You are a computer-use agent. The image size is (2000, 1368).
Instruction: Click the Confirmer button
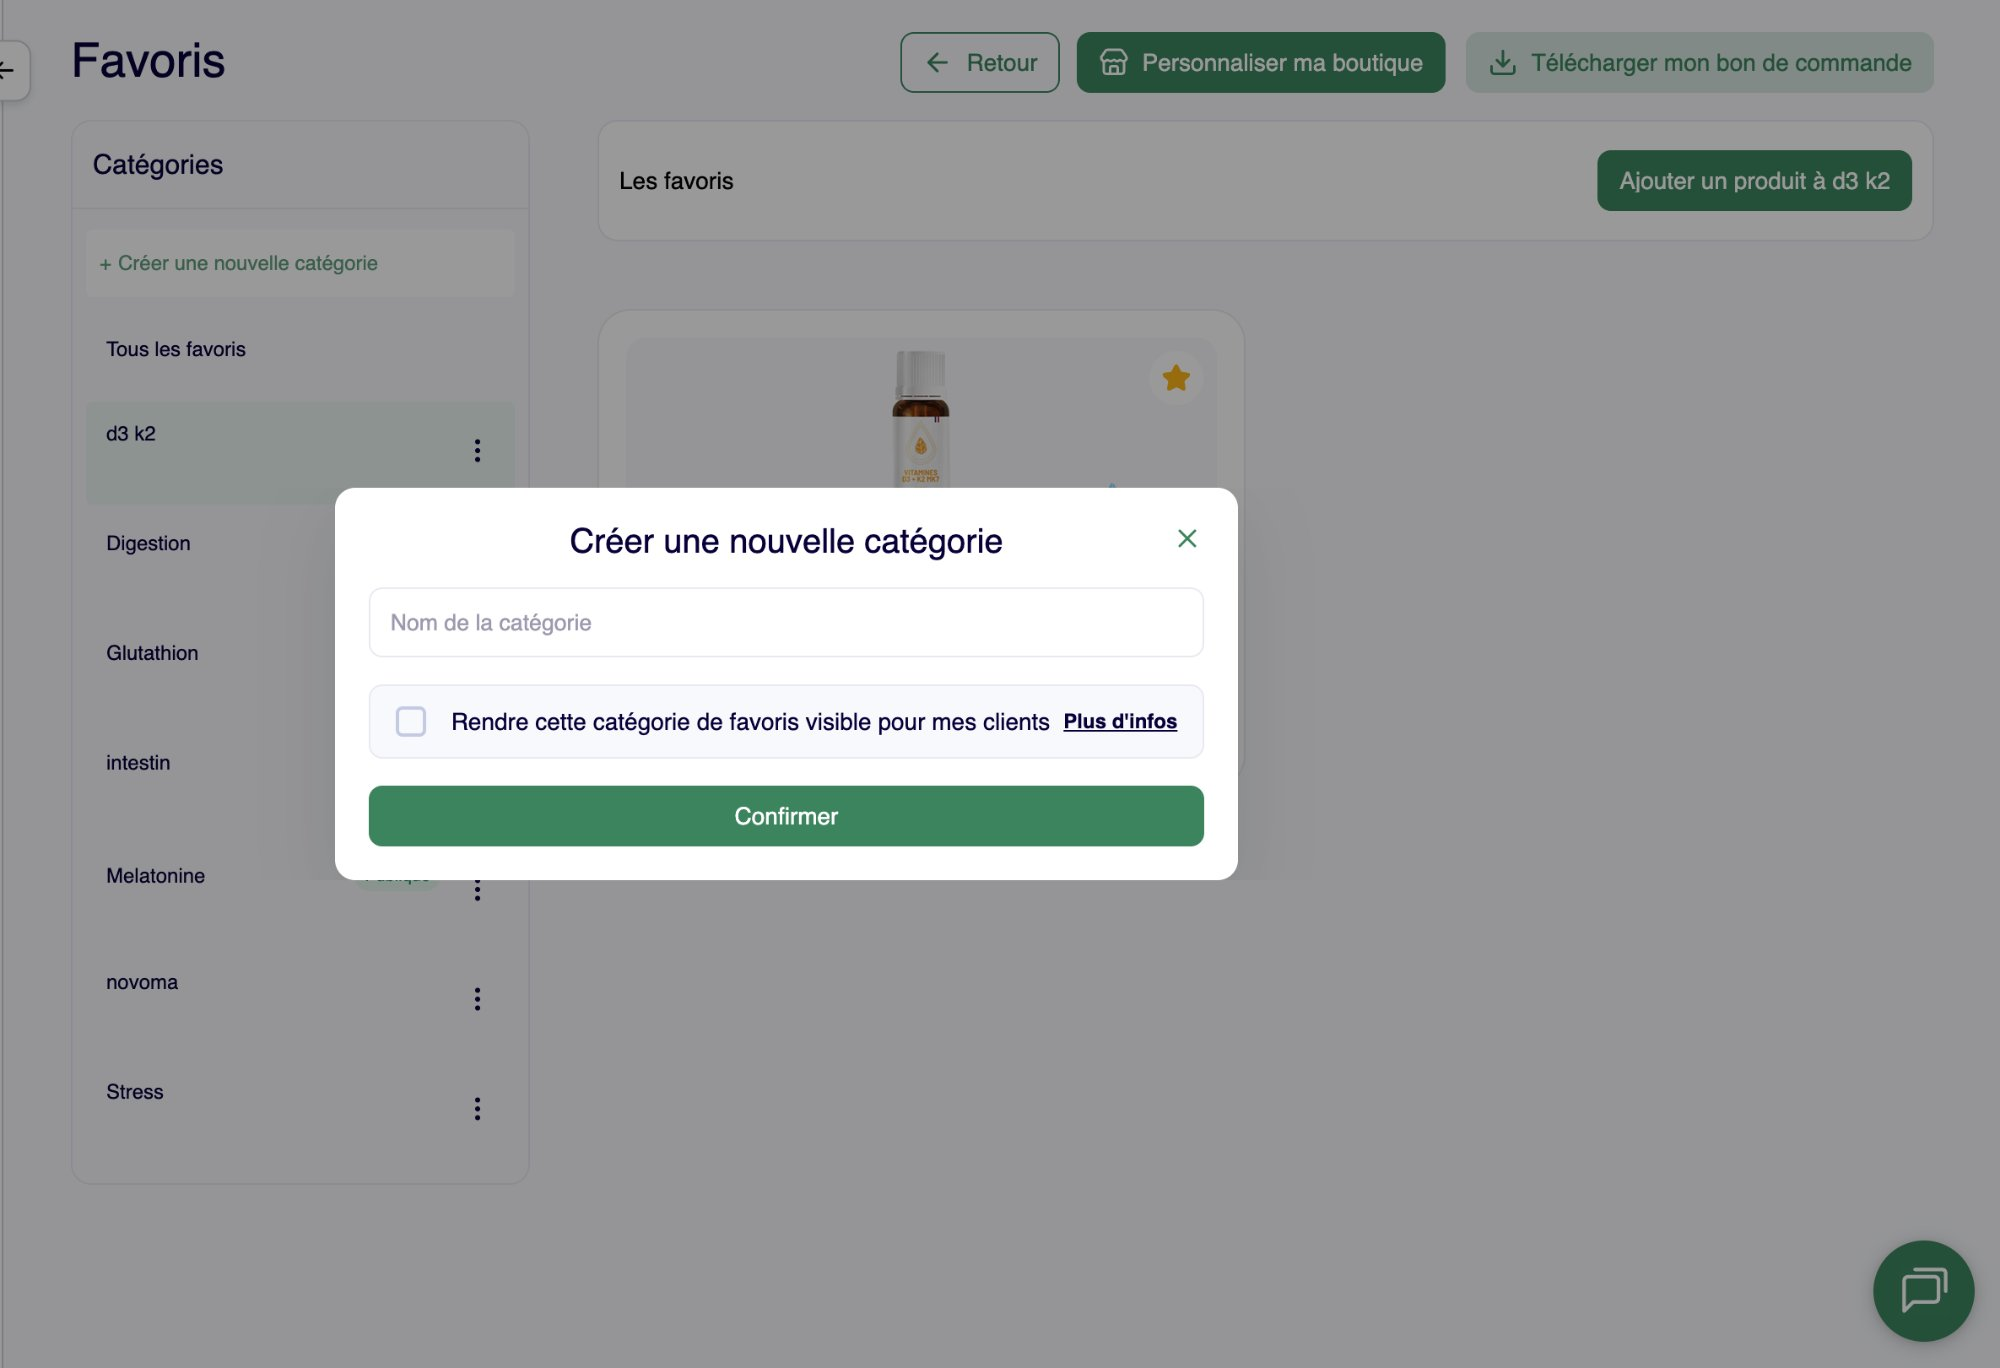(786, 815)
